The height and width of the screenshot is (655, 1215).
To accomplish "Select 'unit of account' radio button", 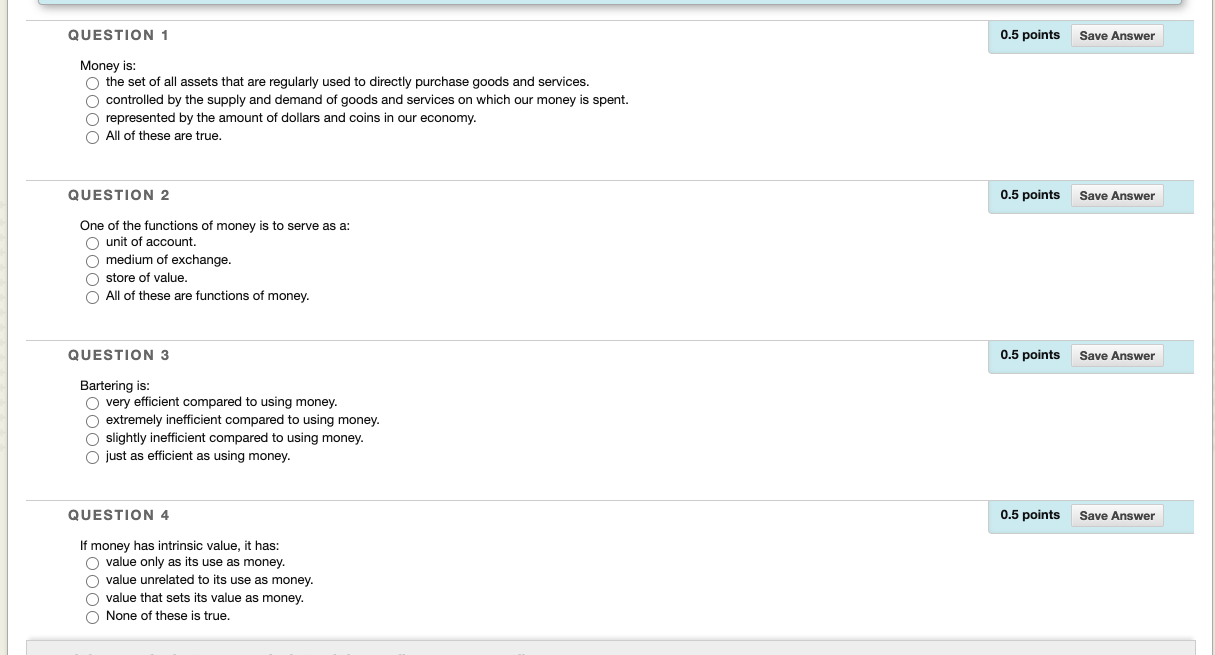I will (x=93, y=243).
